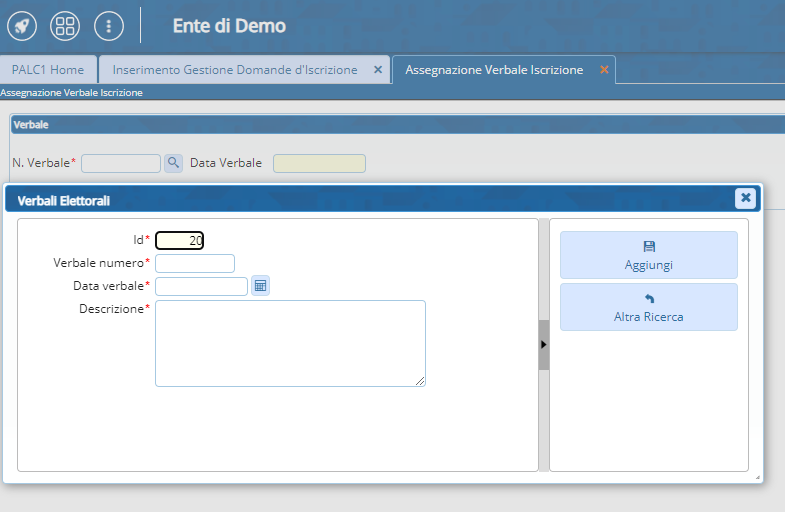Open the three-dot options menu
Image resolution: width=785 pixels, height=512 pixels.
pos(108,26)
